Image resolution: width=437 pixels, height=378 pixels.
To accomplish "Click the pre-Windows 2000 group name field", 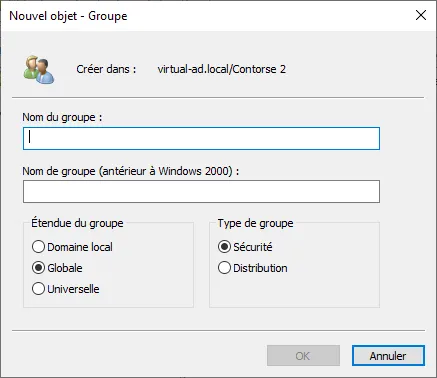I will [x=201, y=191].
